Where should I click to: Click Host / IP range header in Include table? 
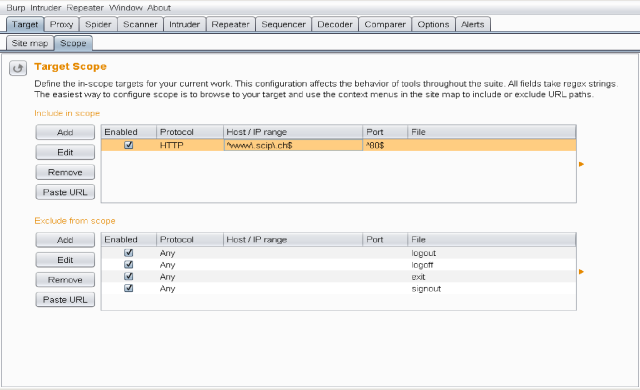[293, 132]
